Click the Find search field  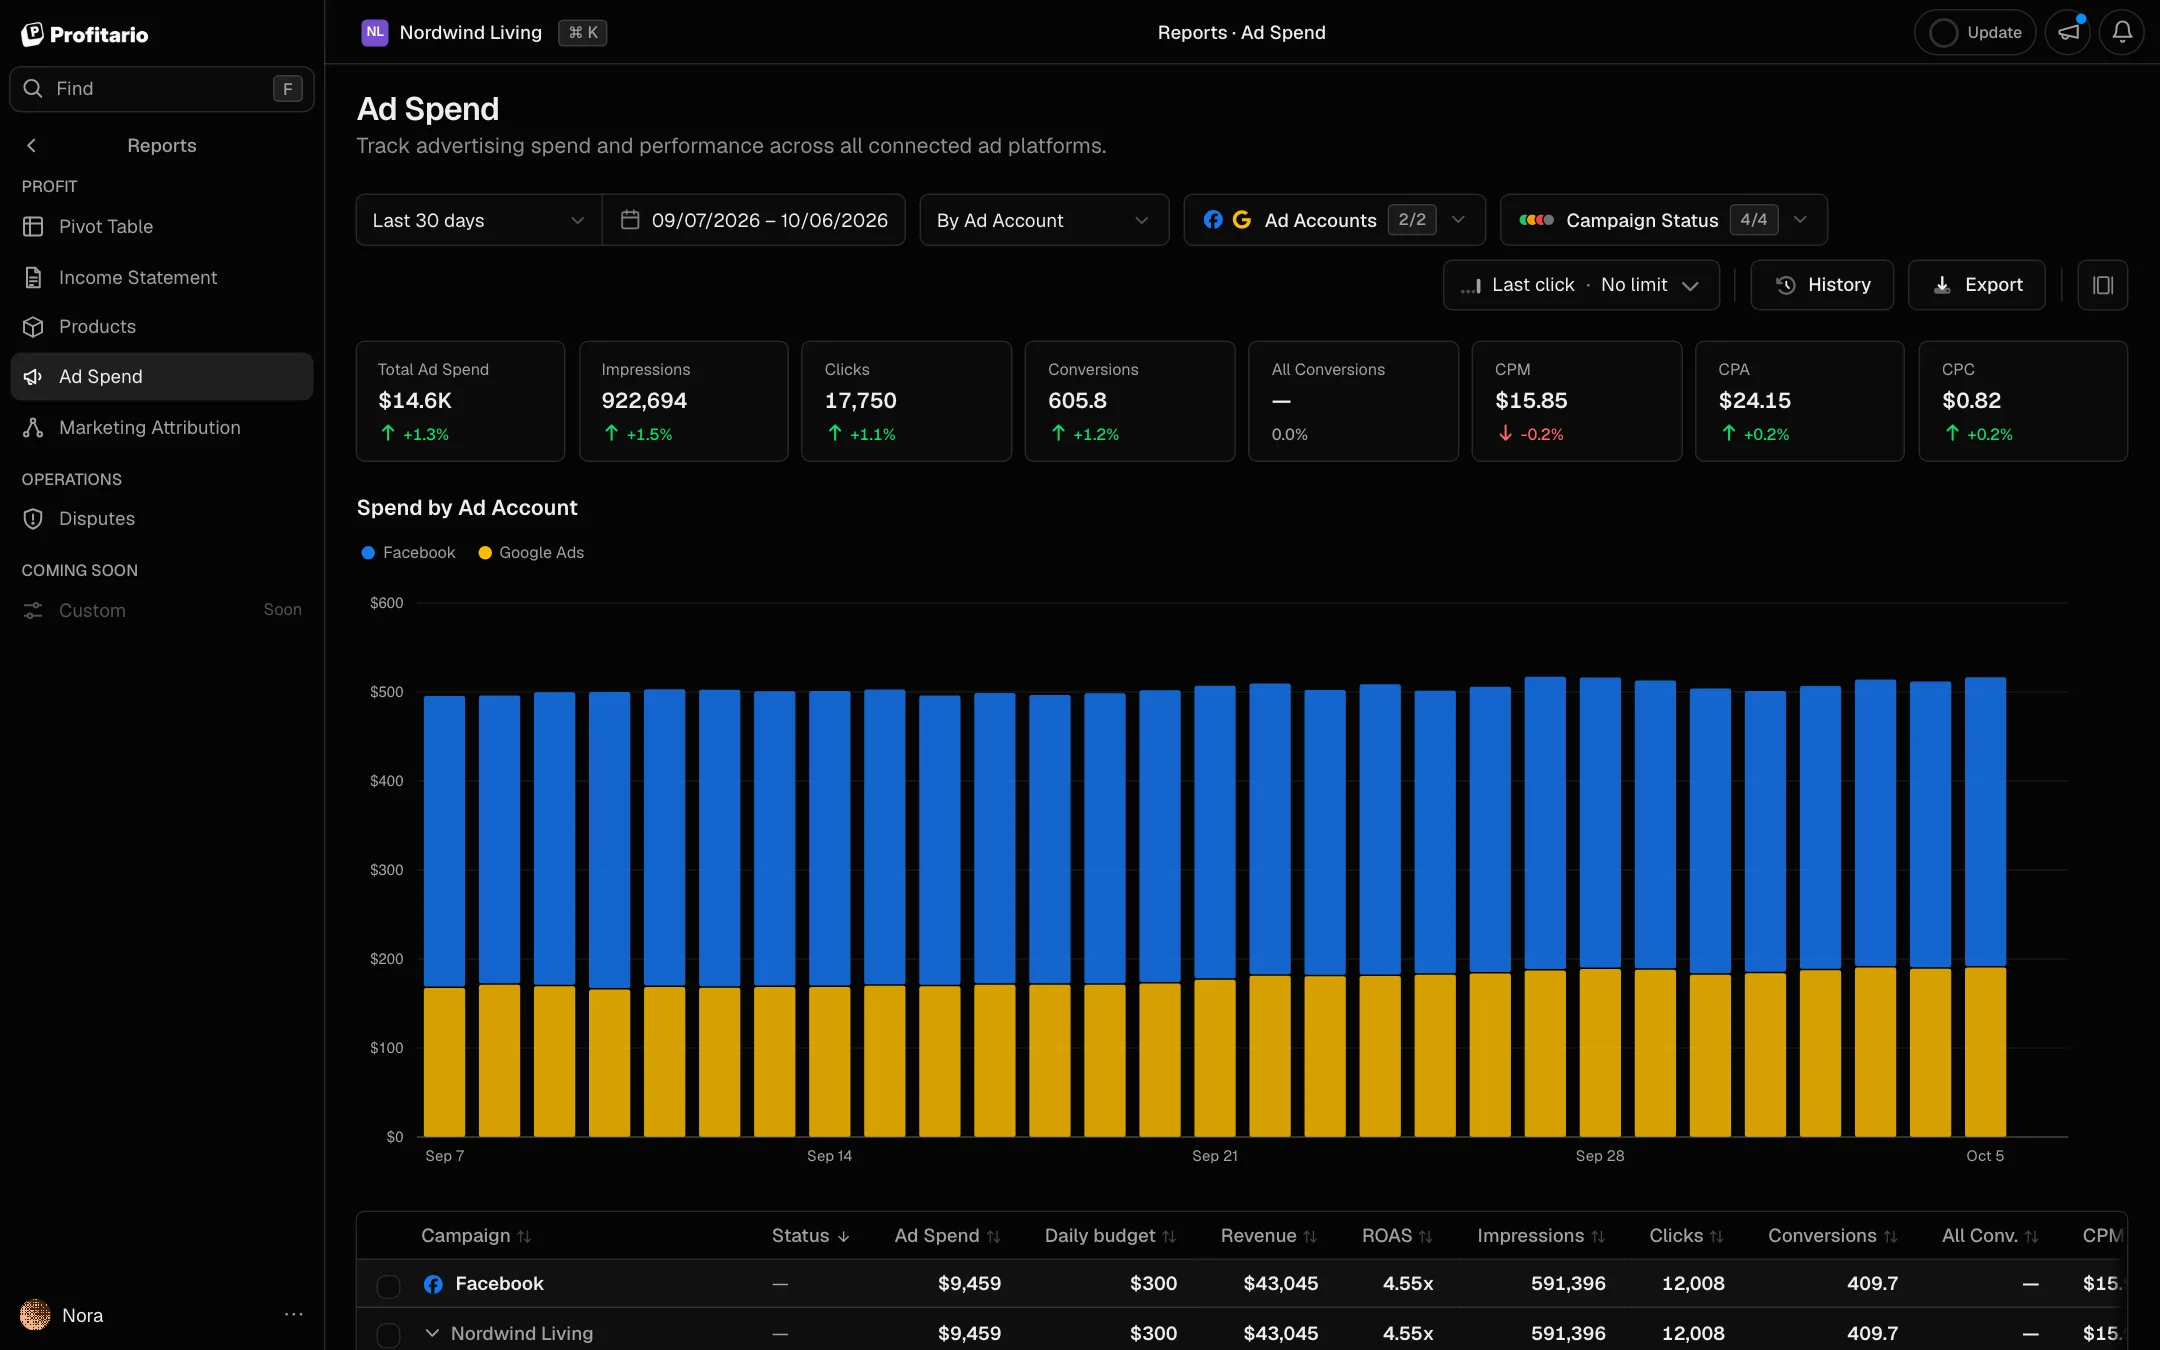[x=161, y=89]
